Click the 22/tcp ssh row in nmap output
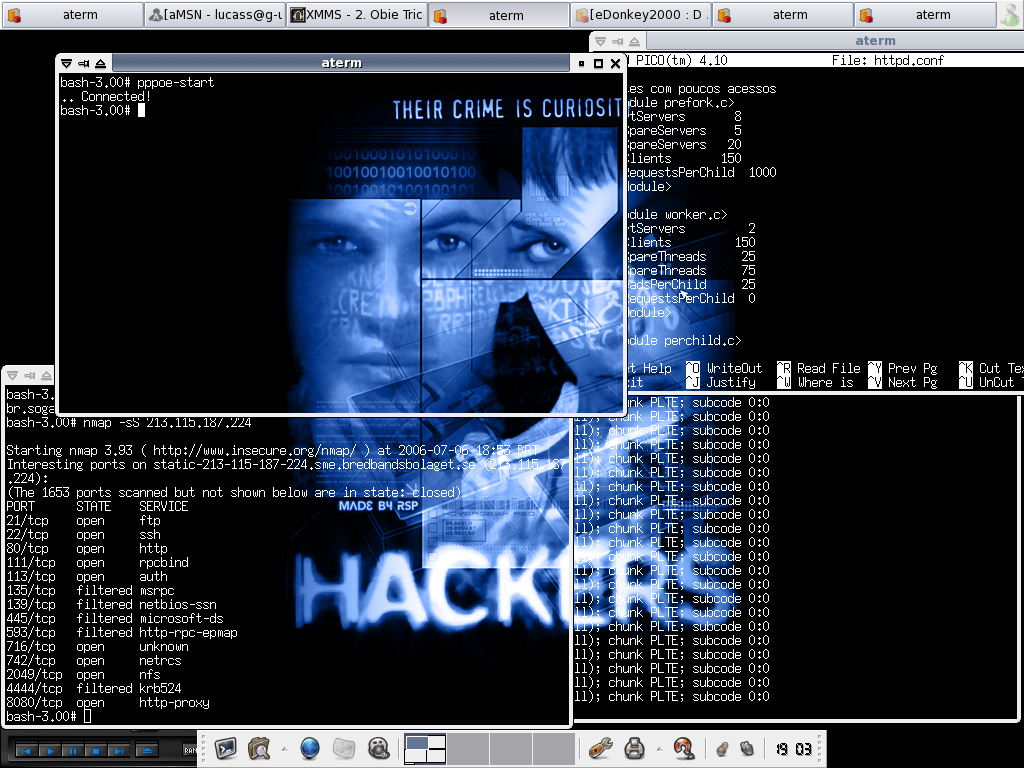Screen dimensions: 1024x768 coord(84,535)
